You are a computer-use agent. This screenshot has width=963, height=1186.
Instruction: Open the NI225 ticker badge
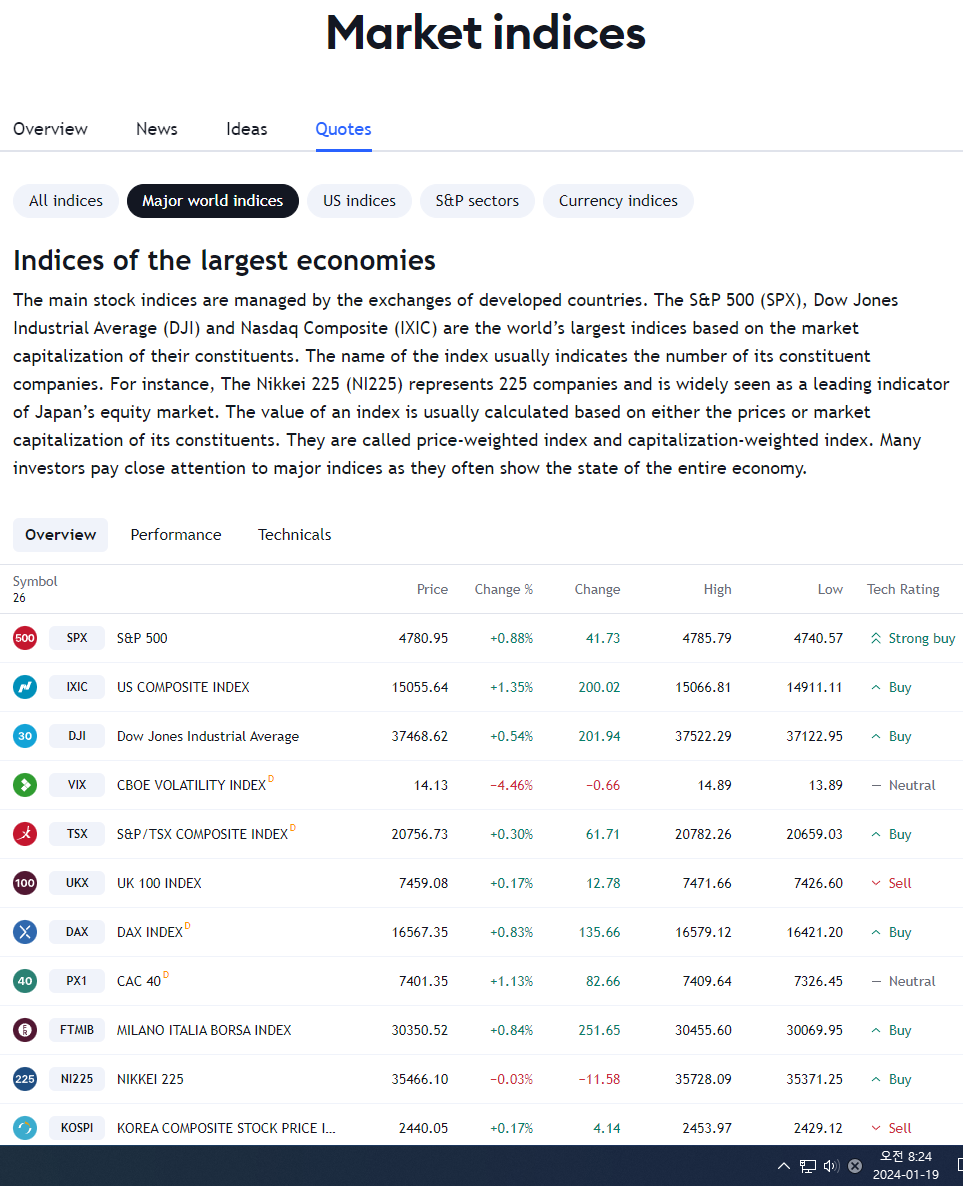77,1079
